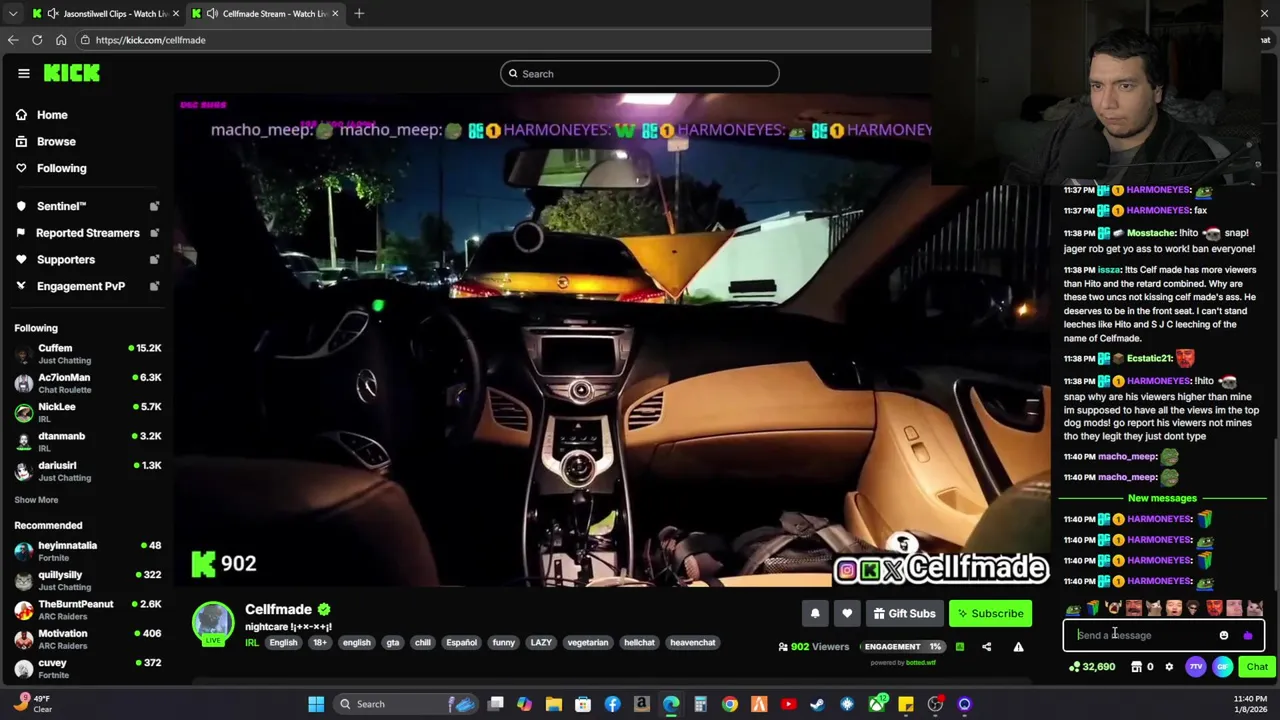The width and height of the screenshot is (1280, 720).
Task: Open the Windows Start menu
Action: (316, 704)
